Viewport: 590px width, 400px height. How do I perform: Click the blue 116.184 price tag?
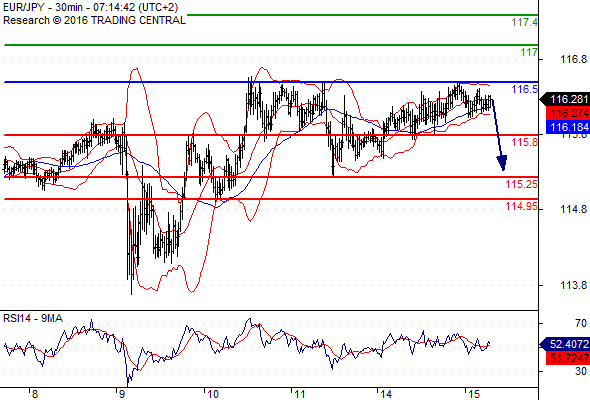(568, 127)
